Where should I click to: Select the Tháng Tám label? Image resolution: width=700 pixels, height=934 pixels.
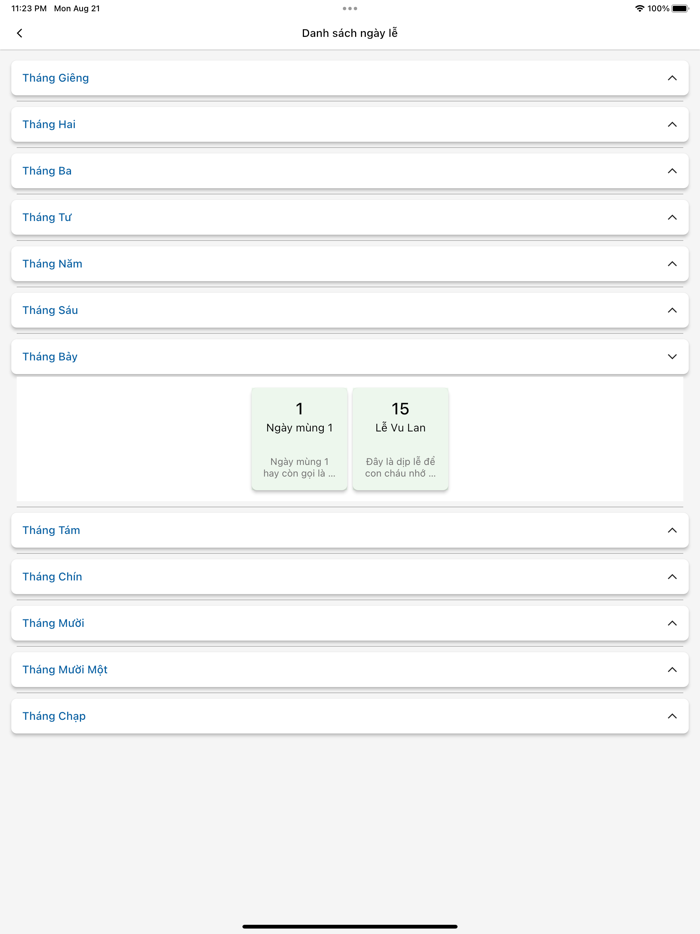pos(51,530)
